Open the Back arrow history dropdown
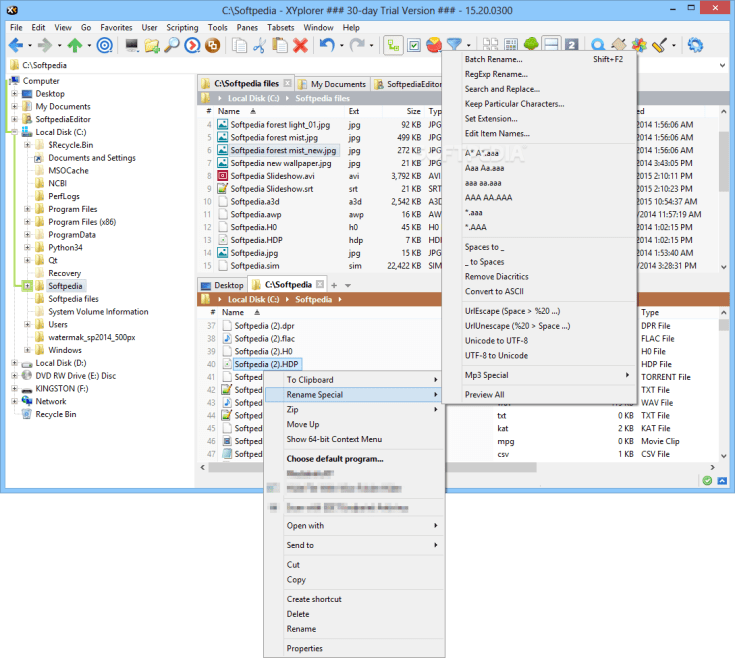Screen dimensions: 735x658 (30, 46)
